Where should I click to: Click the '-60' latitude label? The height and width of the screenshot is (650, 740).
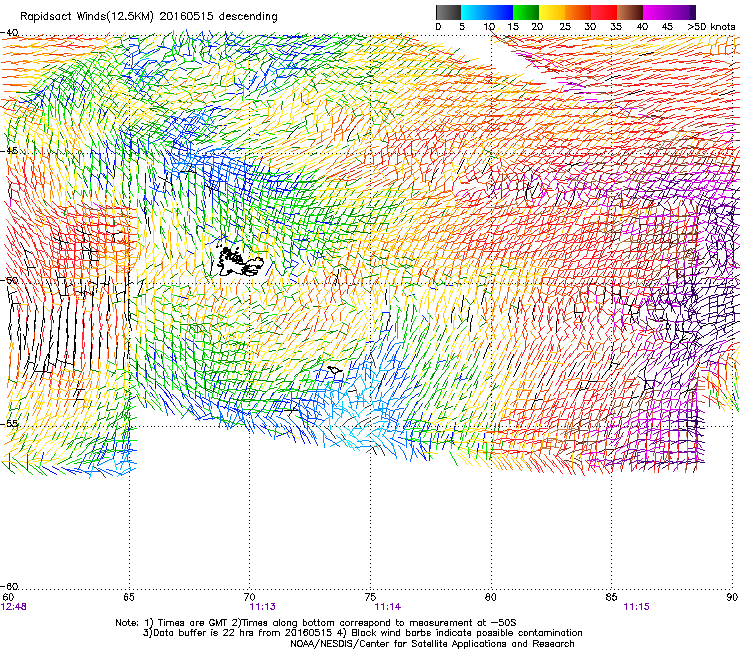9,586
